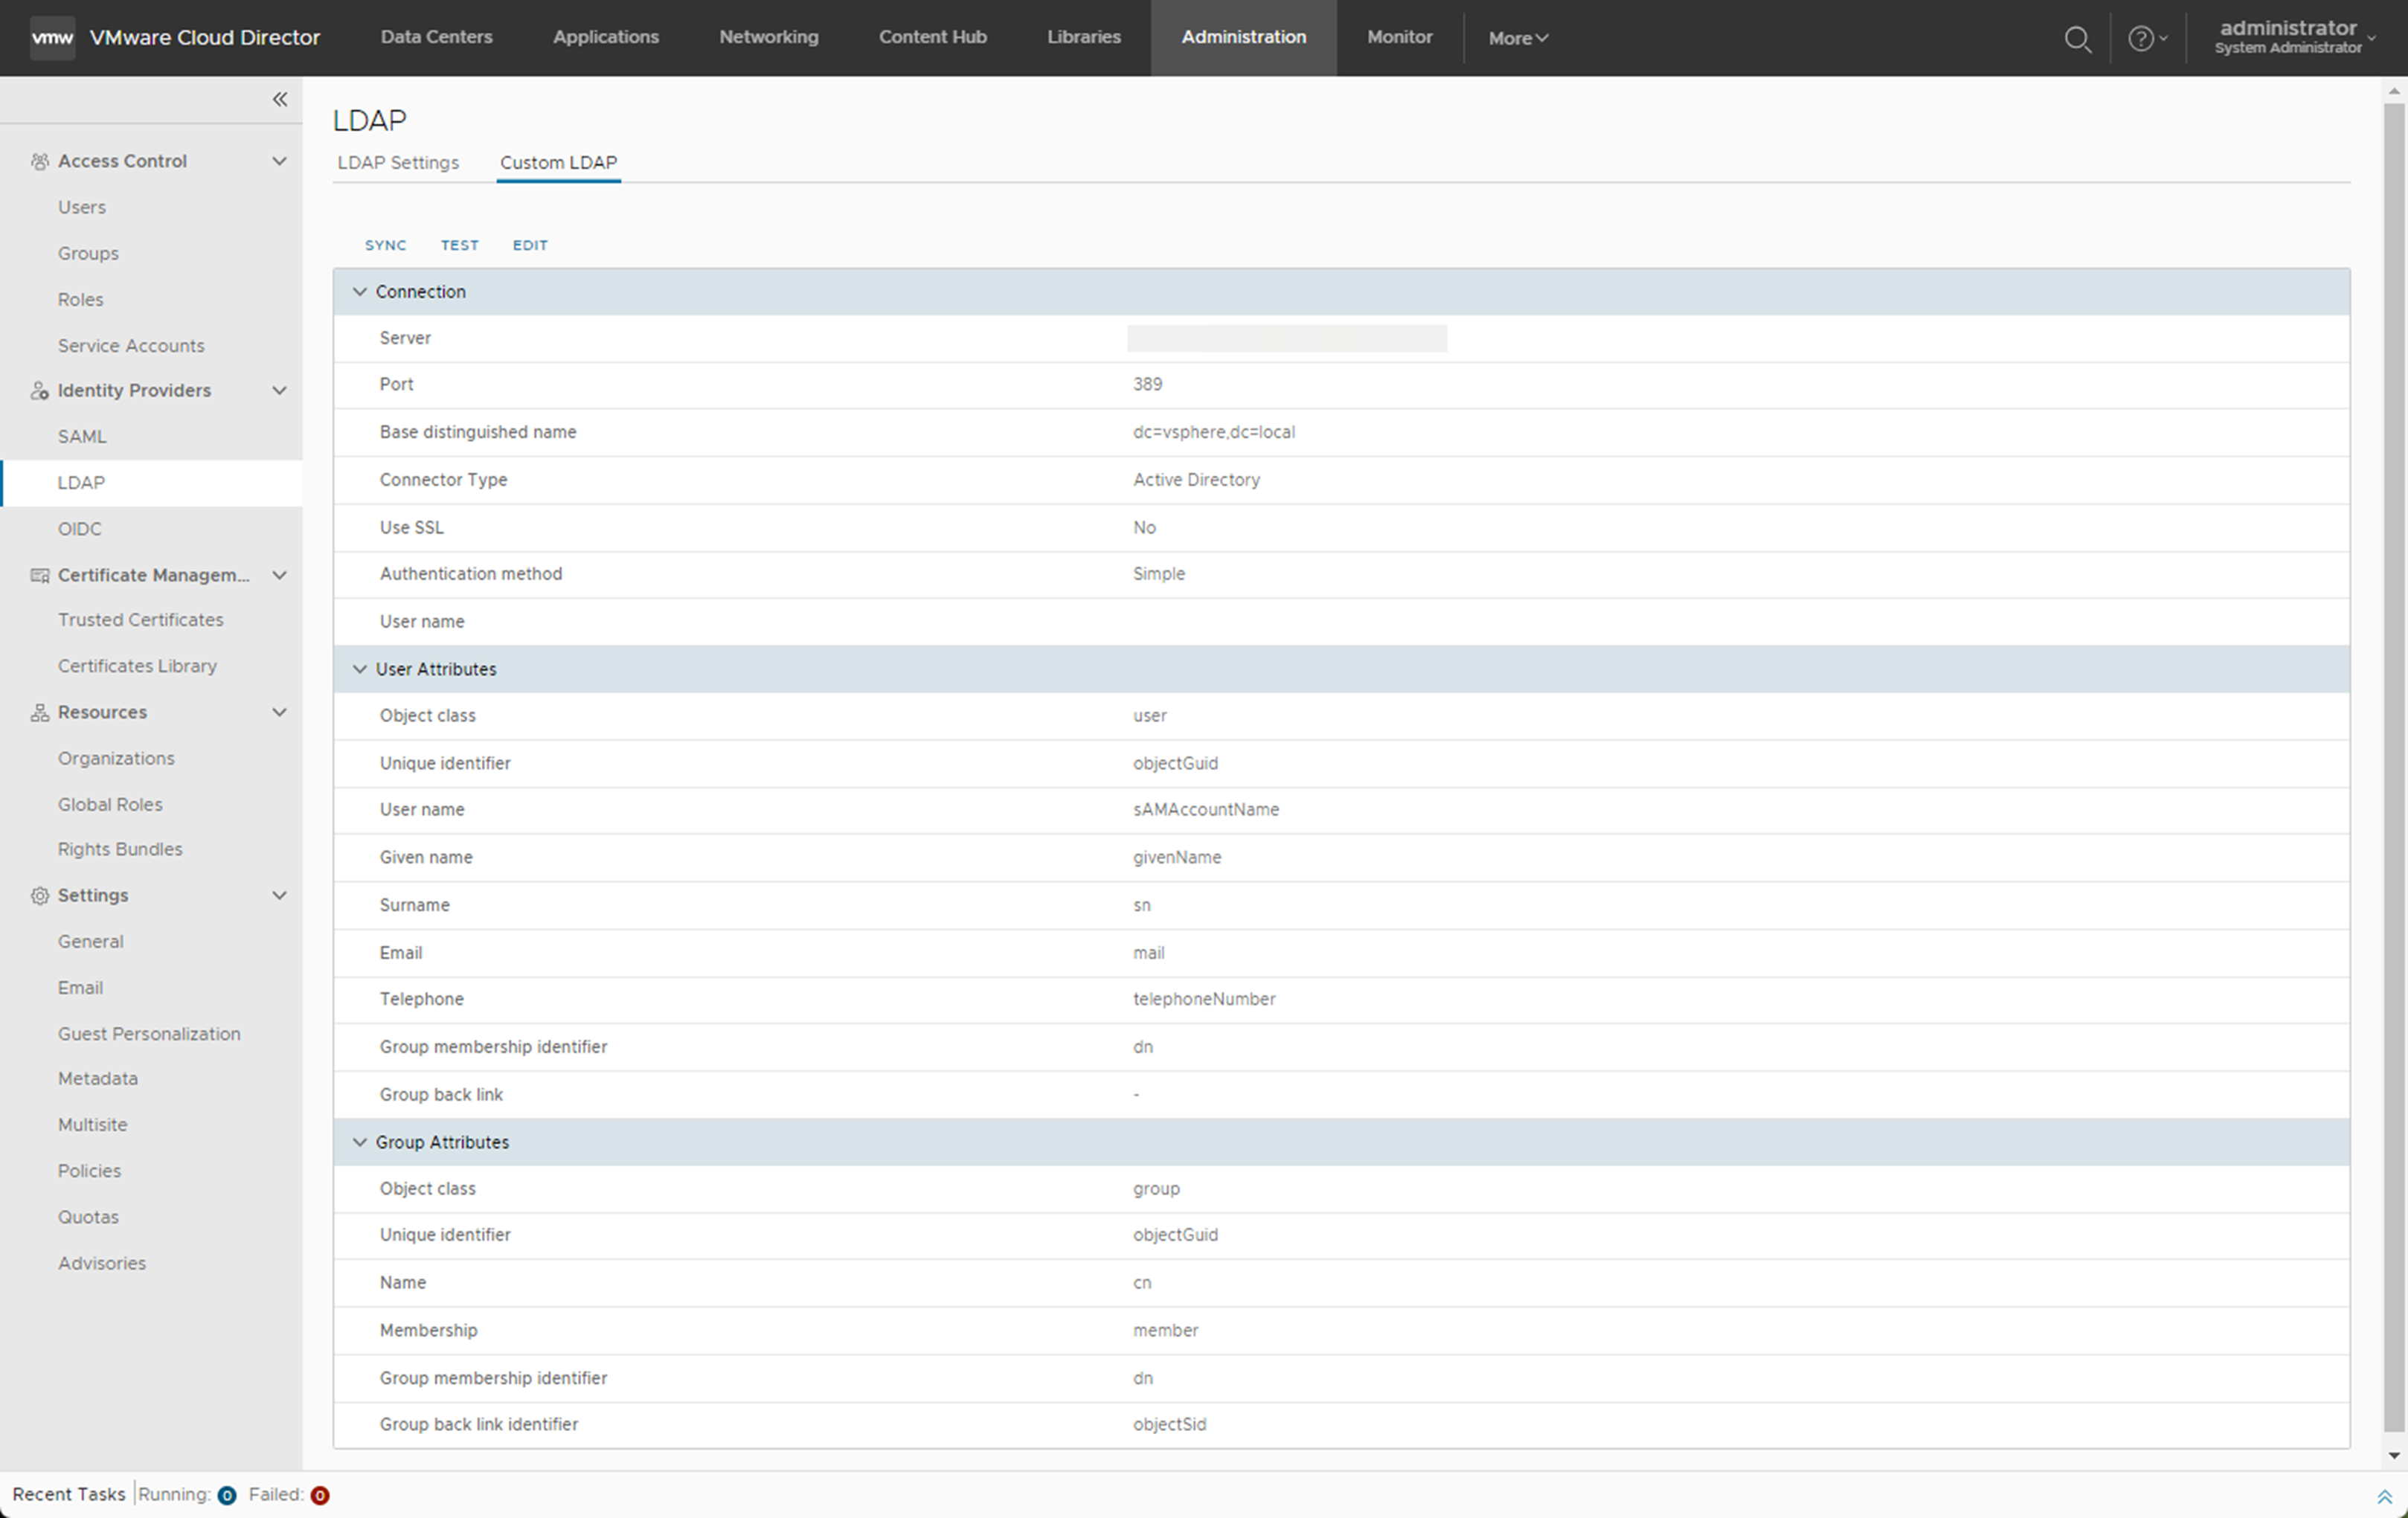
Task: Select the Custom LDAP tab
Action: point(556,161)
